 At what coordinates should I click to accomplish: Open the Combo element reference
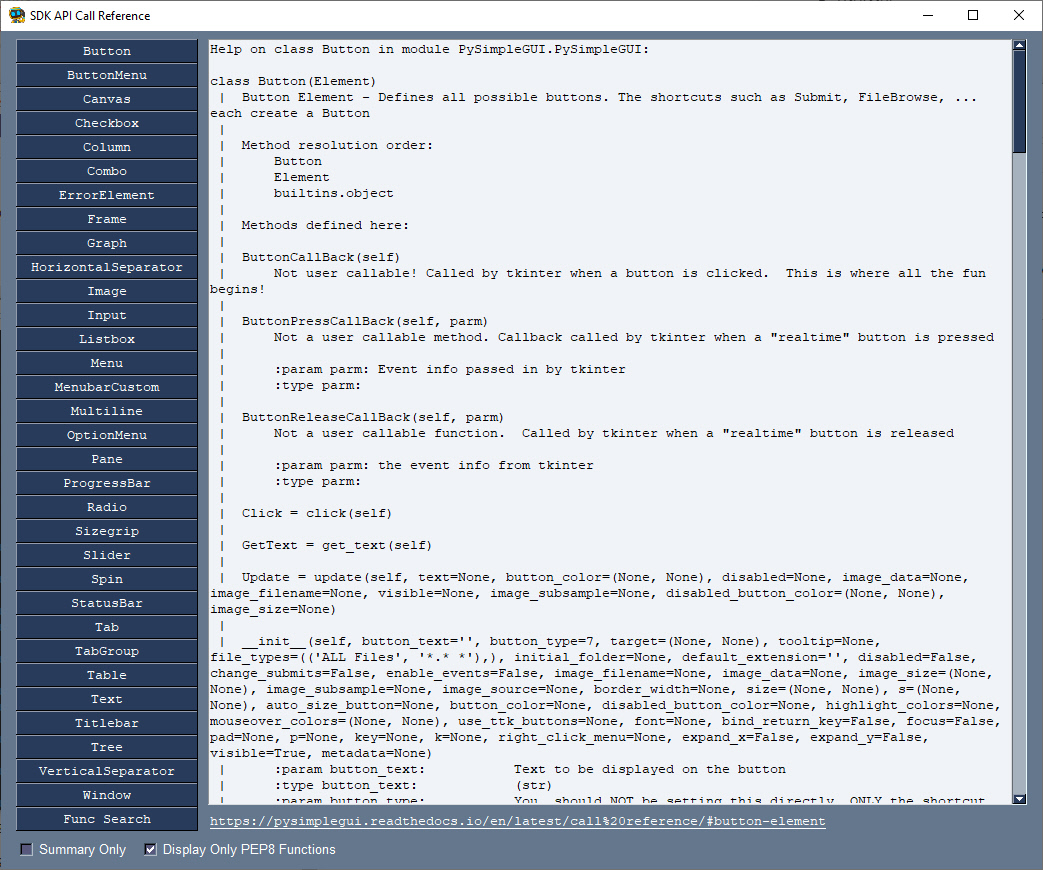pos(107,171)
